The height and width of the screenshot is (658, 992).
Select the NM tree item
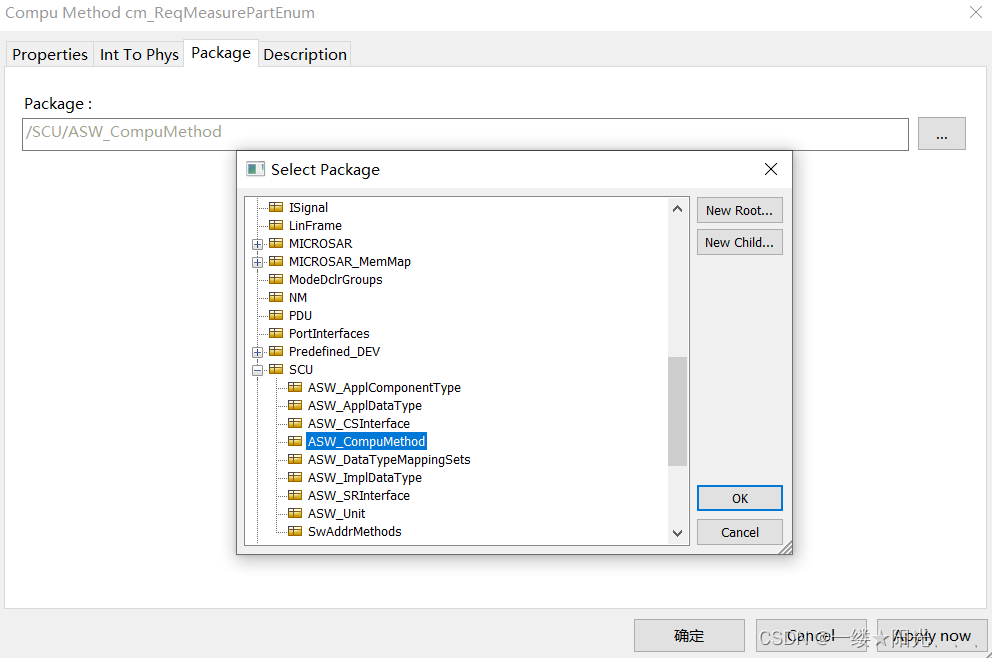pyautogui.click(x=297, y=297)
